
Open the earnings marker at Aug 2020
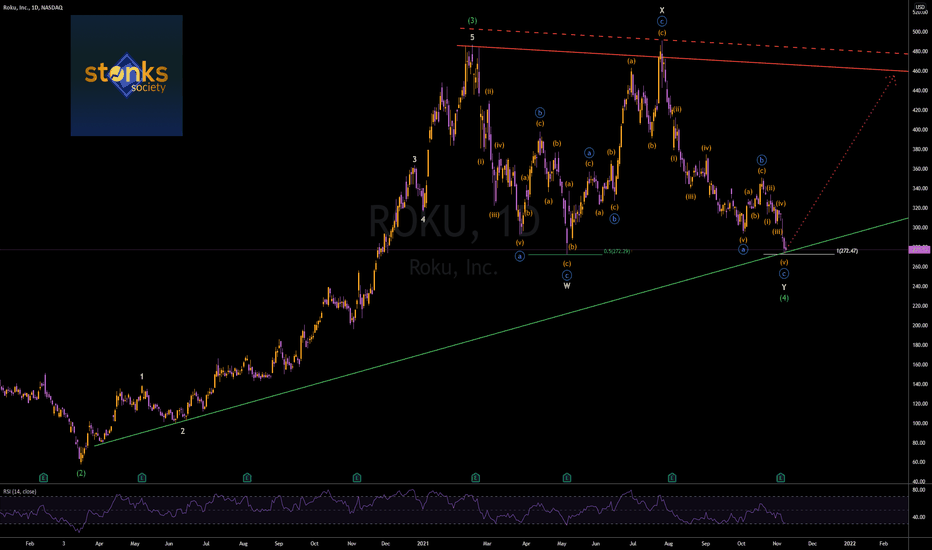pos(247,477)
